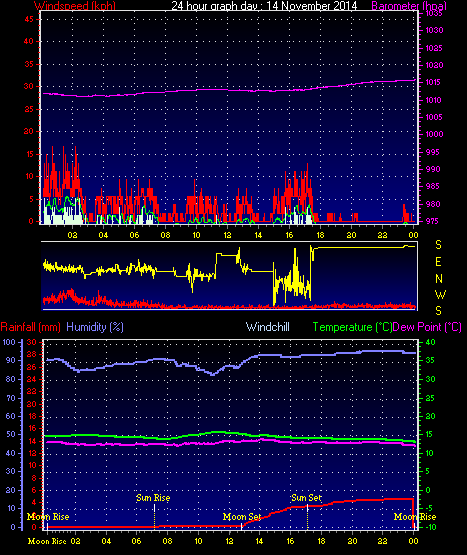
Task: Click the 22 hour tick on the bottom graph
Action: coord(382,541)
